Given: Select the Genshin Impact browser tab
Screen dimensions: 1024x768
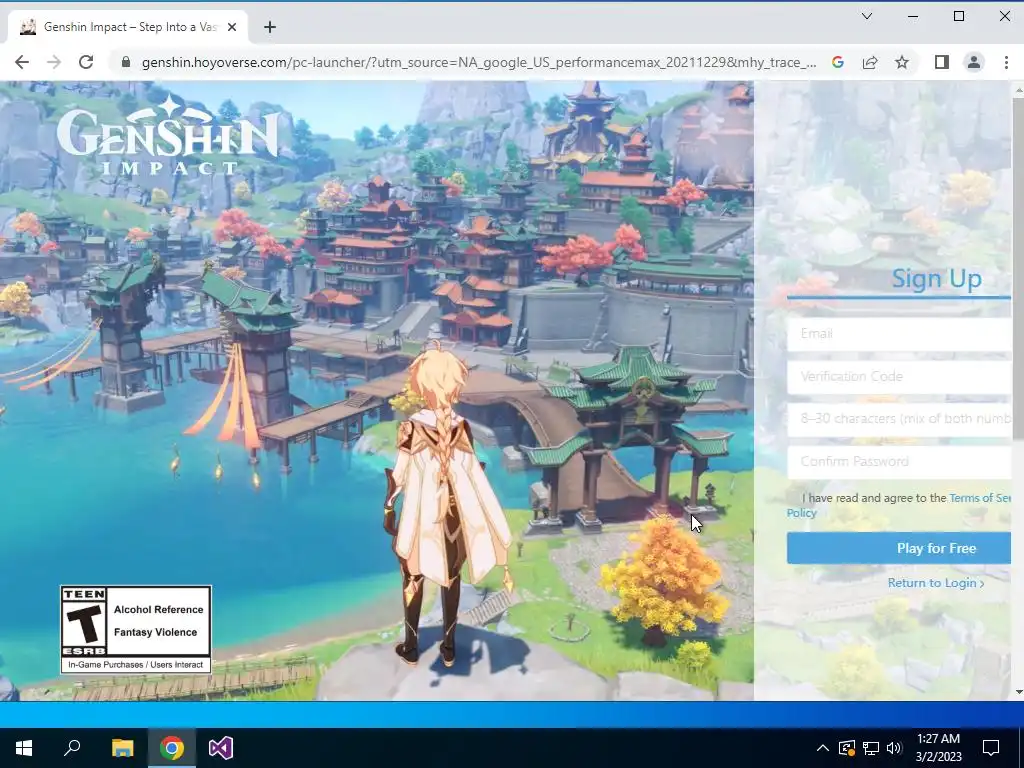Looking at the screenshot, I should point(127,27).
